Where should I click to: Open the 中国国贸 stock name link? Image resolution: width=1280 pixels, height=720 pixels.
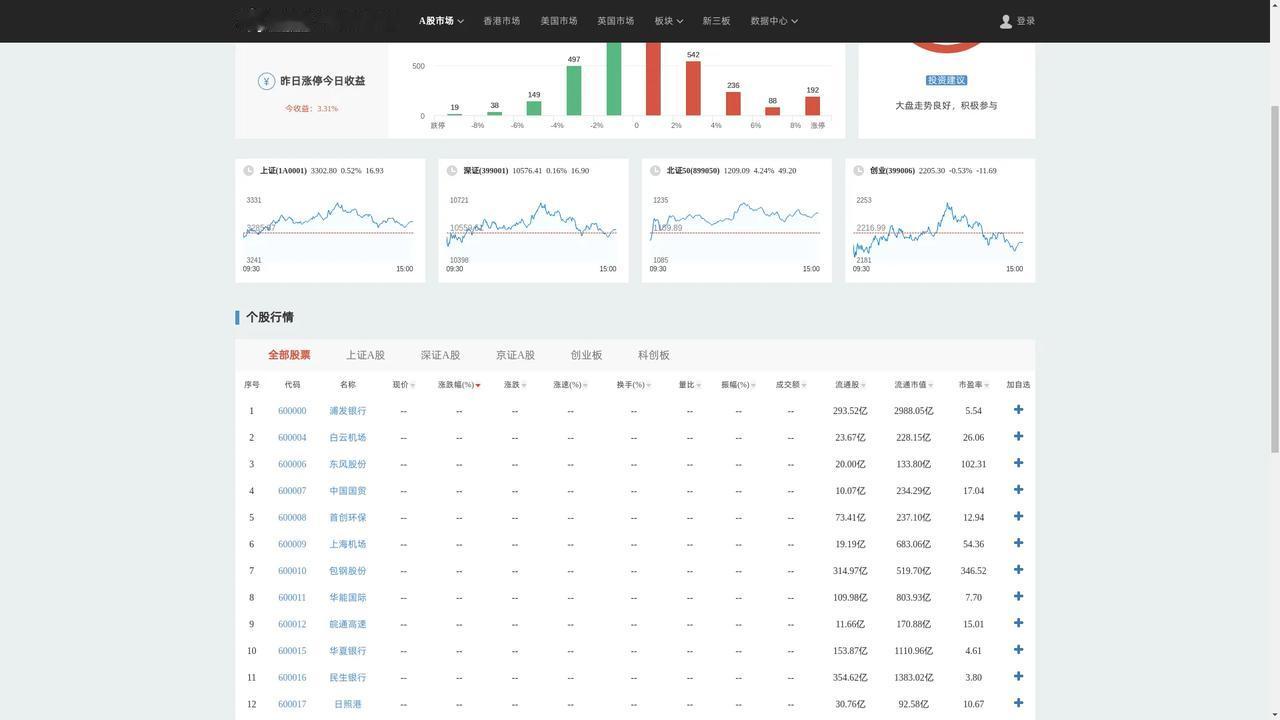348,491
